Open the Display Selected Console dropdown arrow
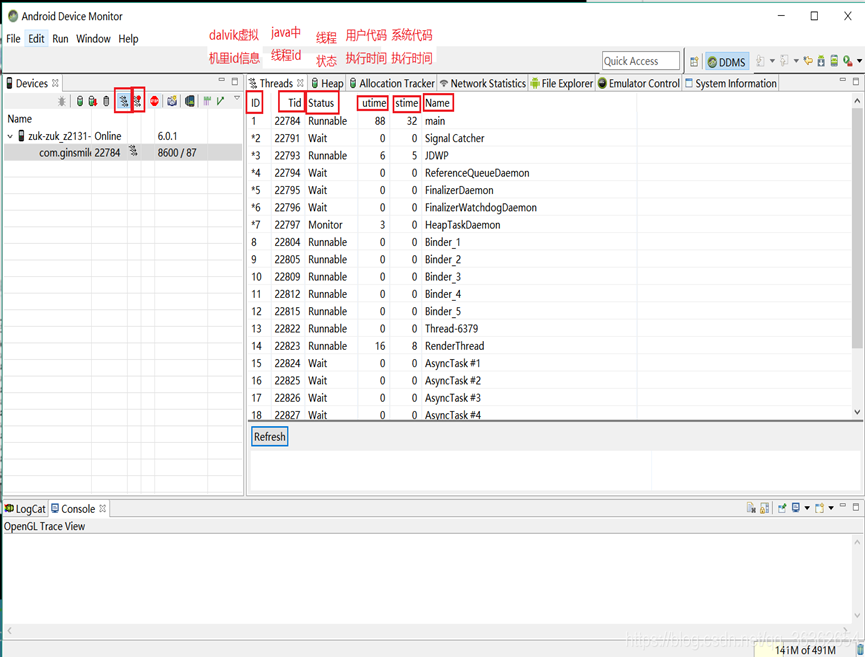This screenshot has width=865, height=657. tap(807, 509)
